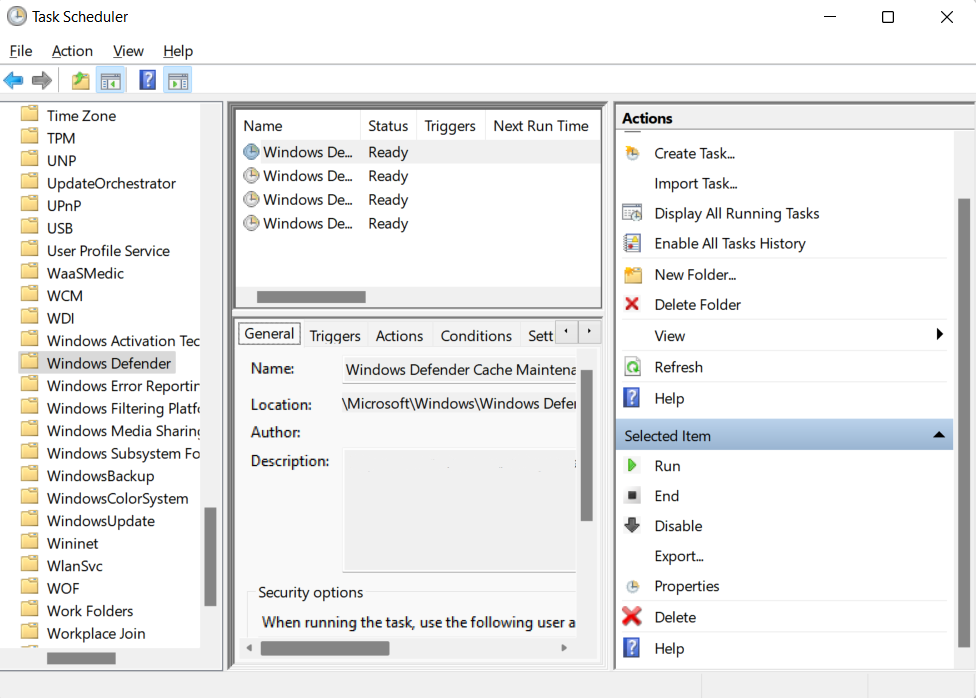Select the WindowsBackup folder
Screen dimensions: 976x698
(100, 476)
